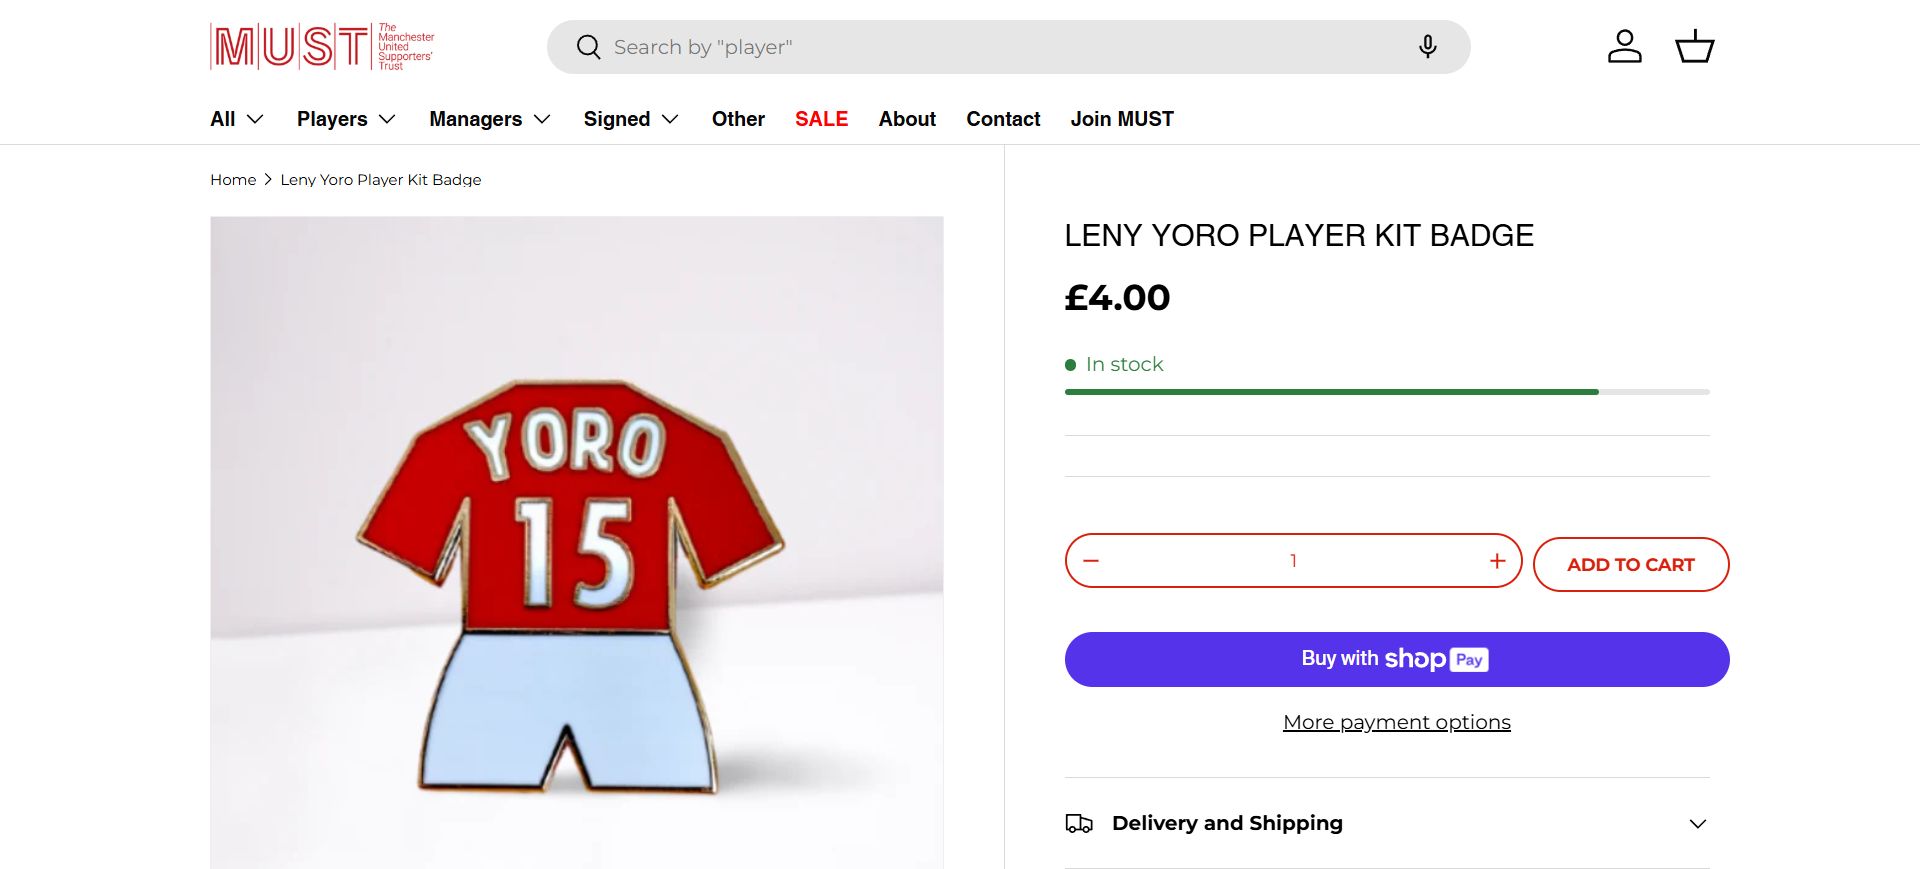Open the shopping basket icon
The height and width of the screenshot is (869, 1920).
tap(1694, 47)
